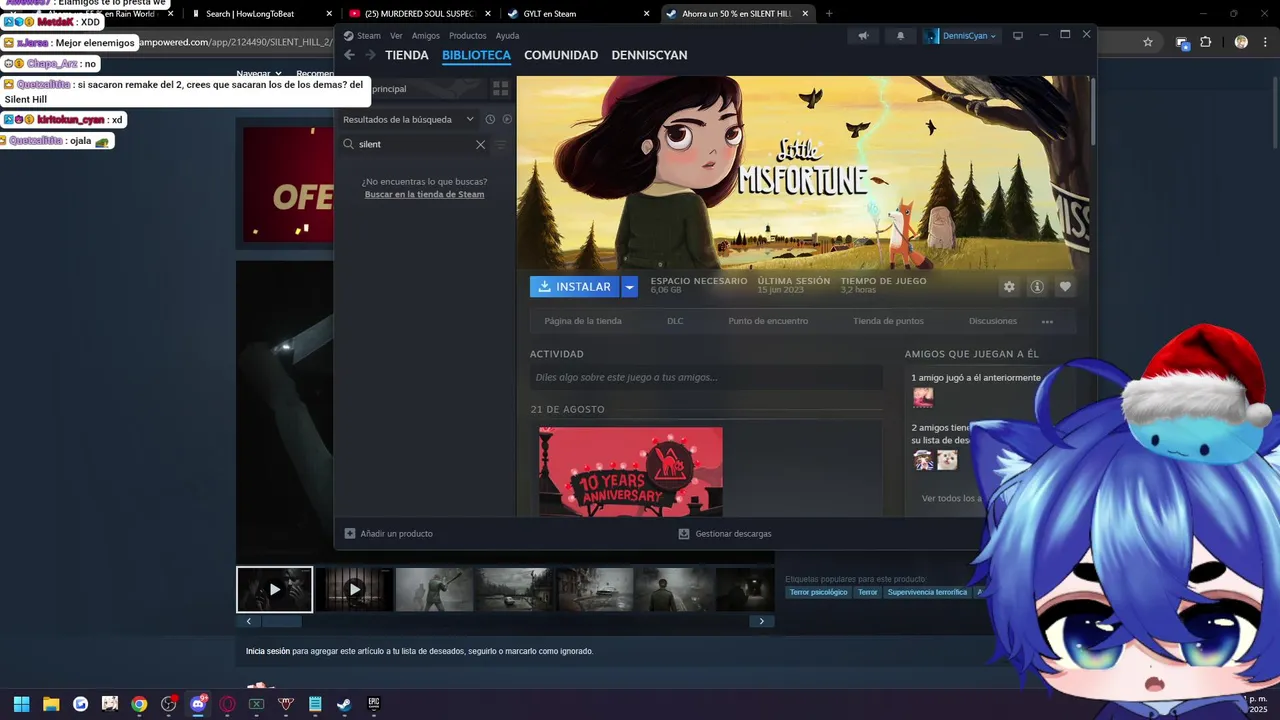Play first trailer thumbnail on store page
Image resolution: width=1280 pixels, height=720 pixels.
click(274, 590)
